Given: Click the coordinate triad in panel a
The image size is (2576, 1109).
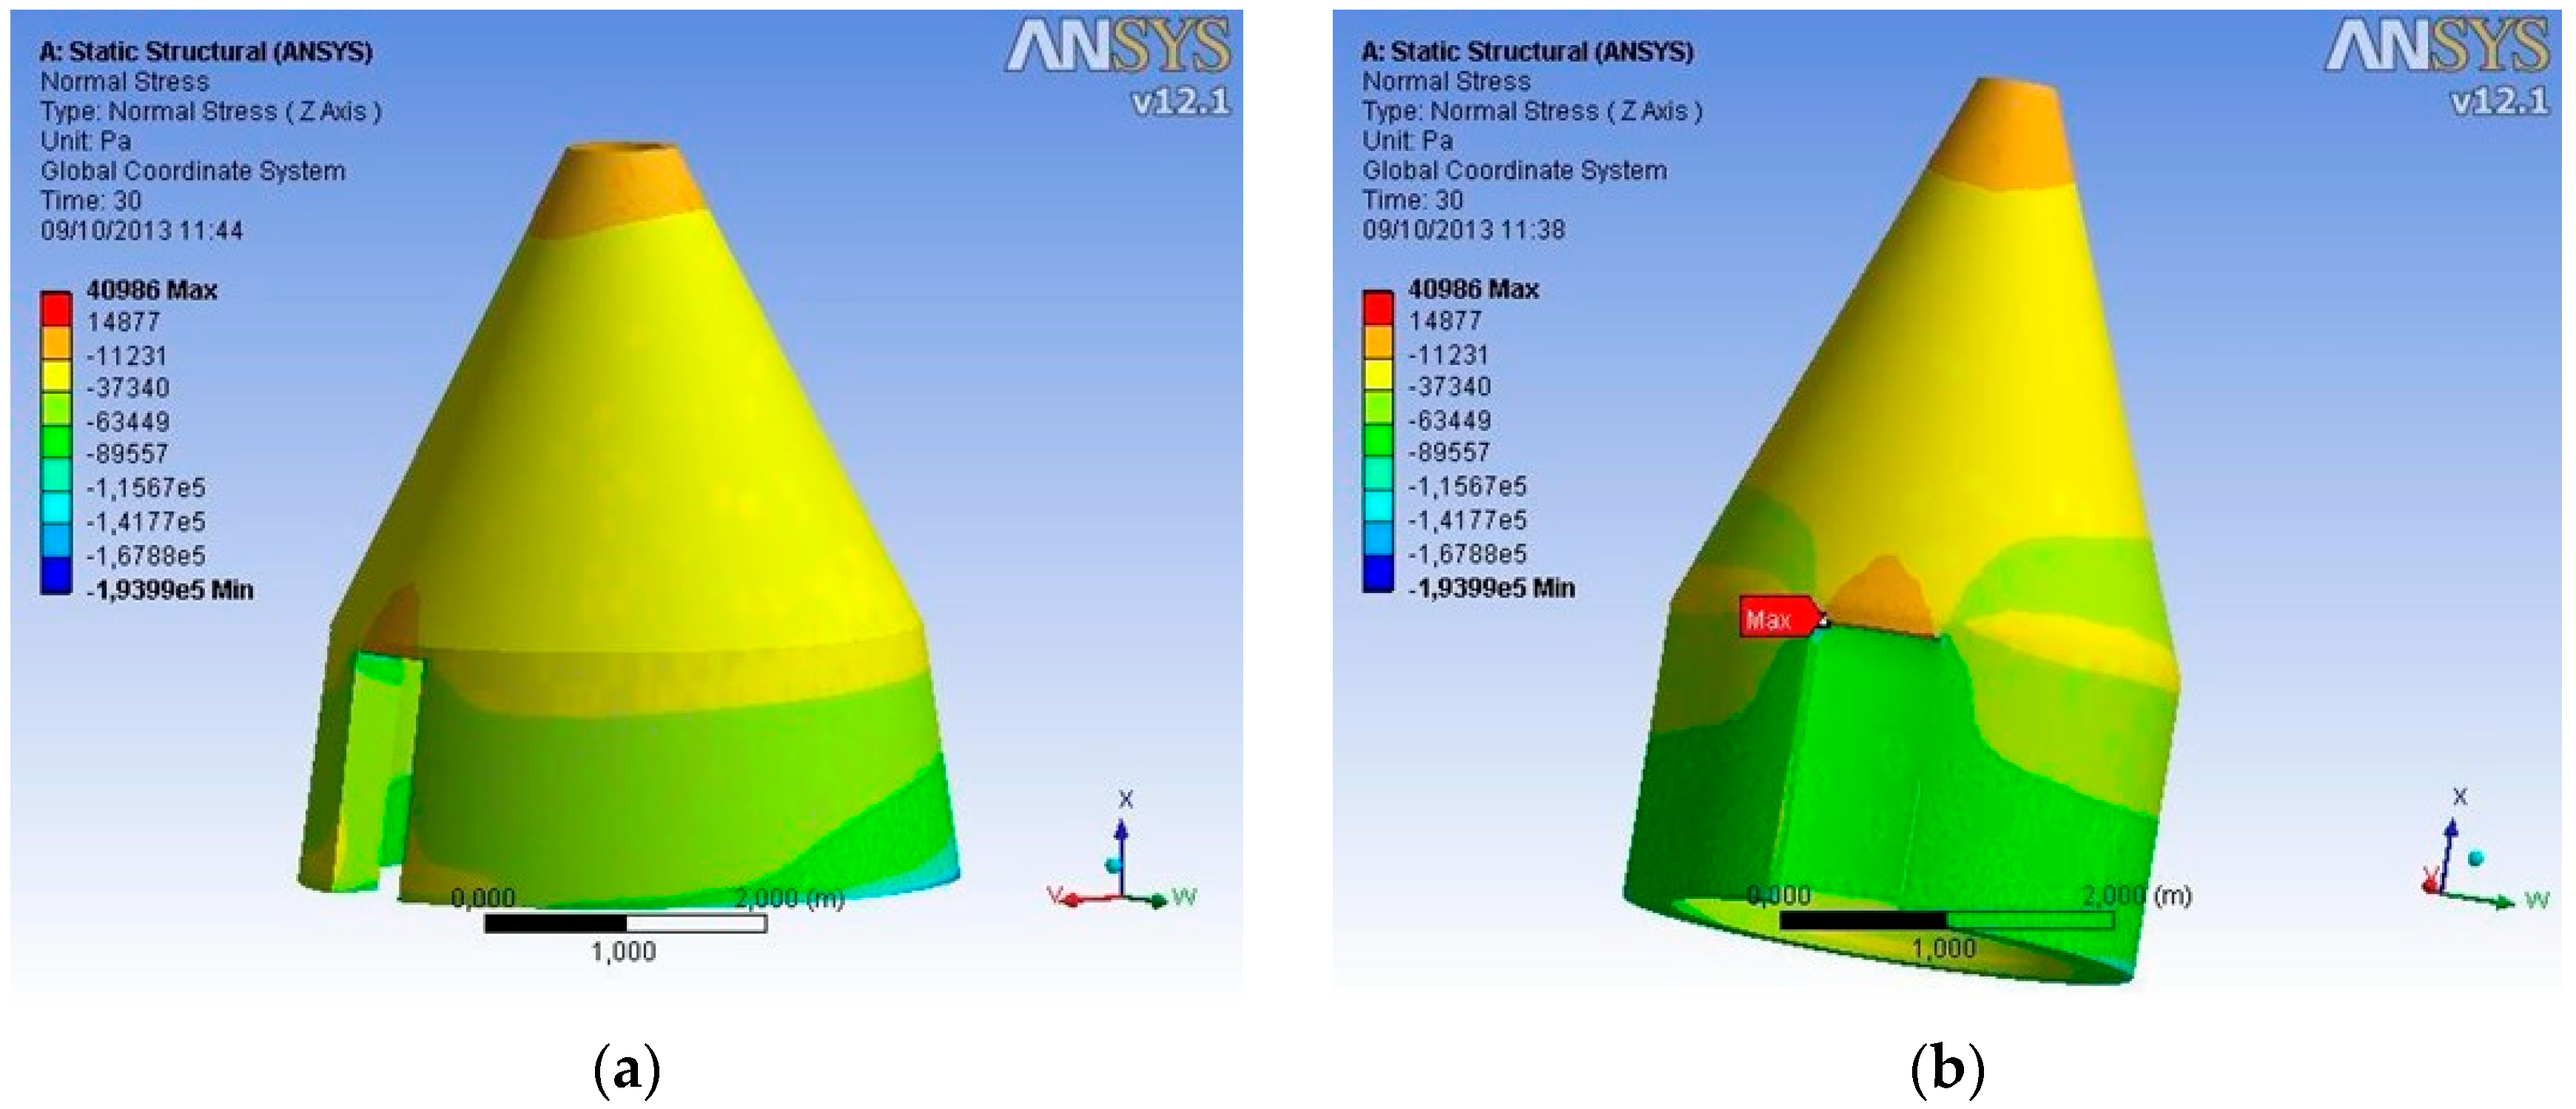Looking at the screenshot, I should tap(1122, 850).
